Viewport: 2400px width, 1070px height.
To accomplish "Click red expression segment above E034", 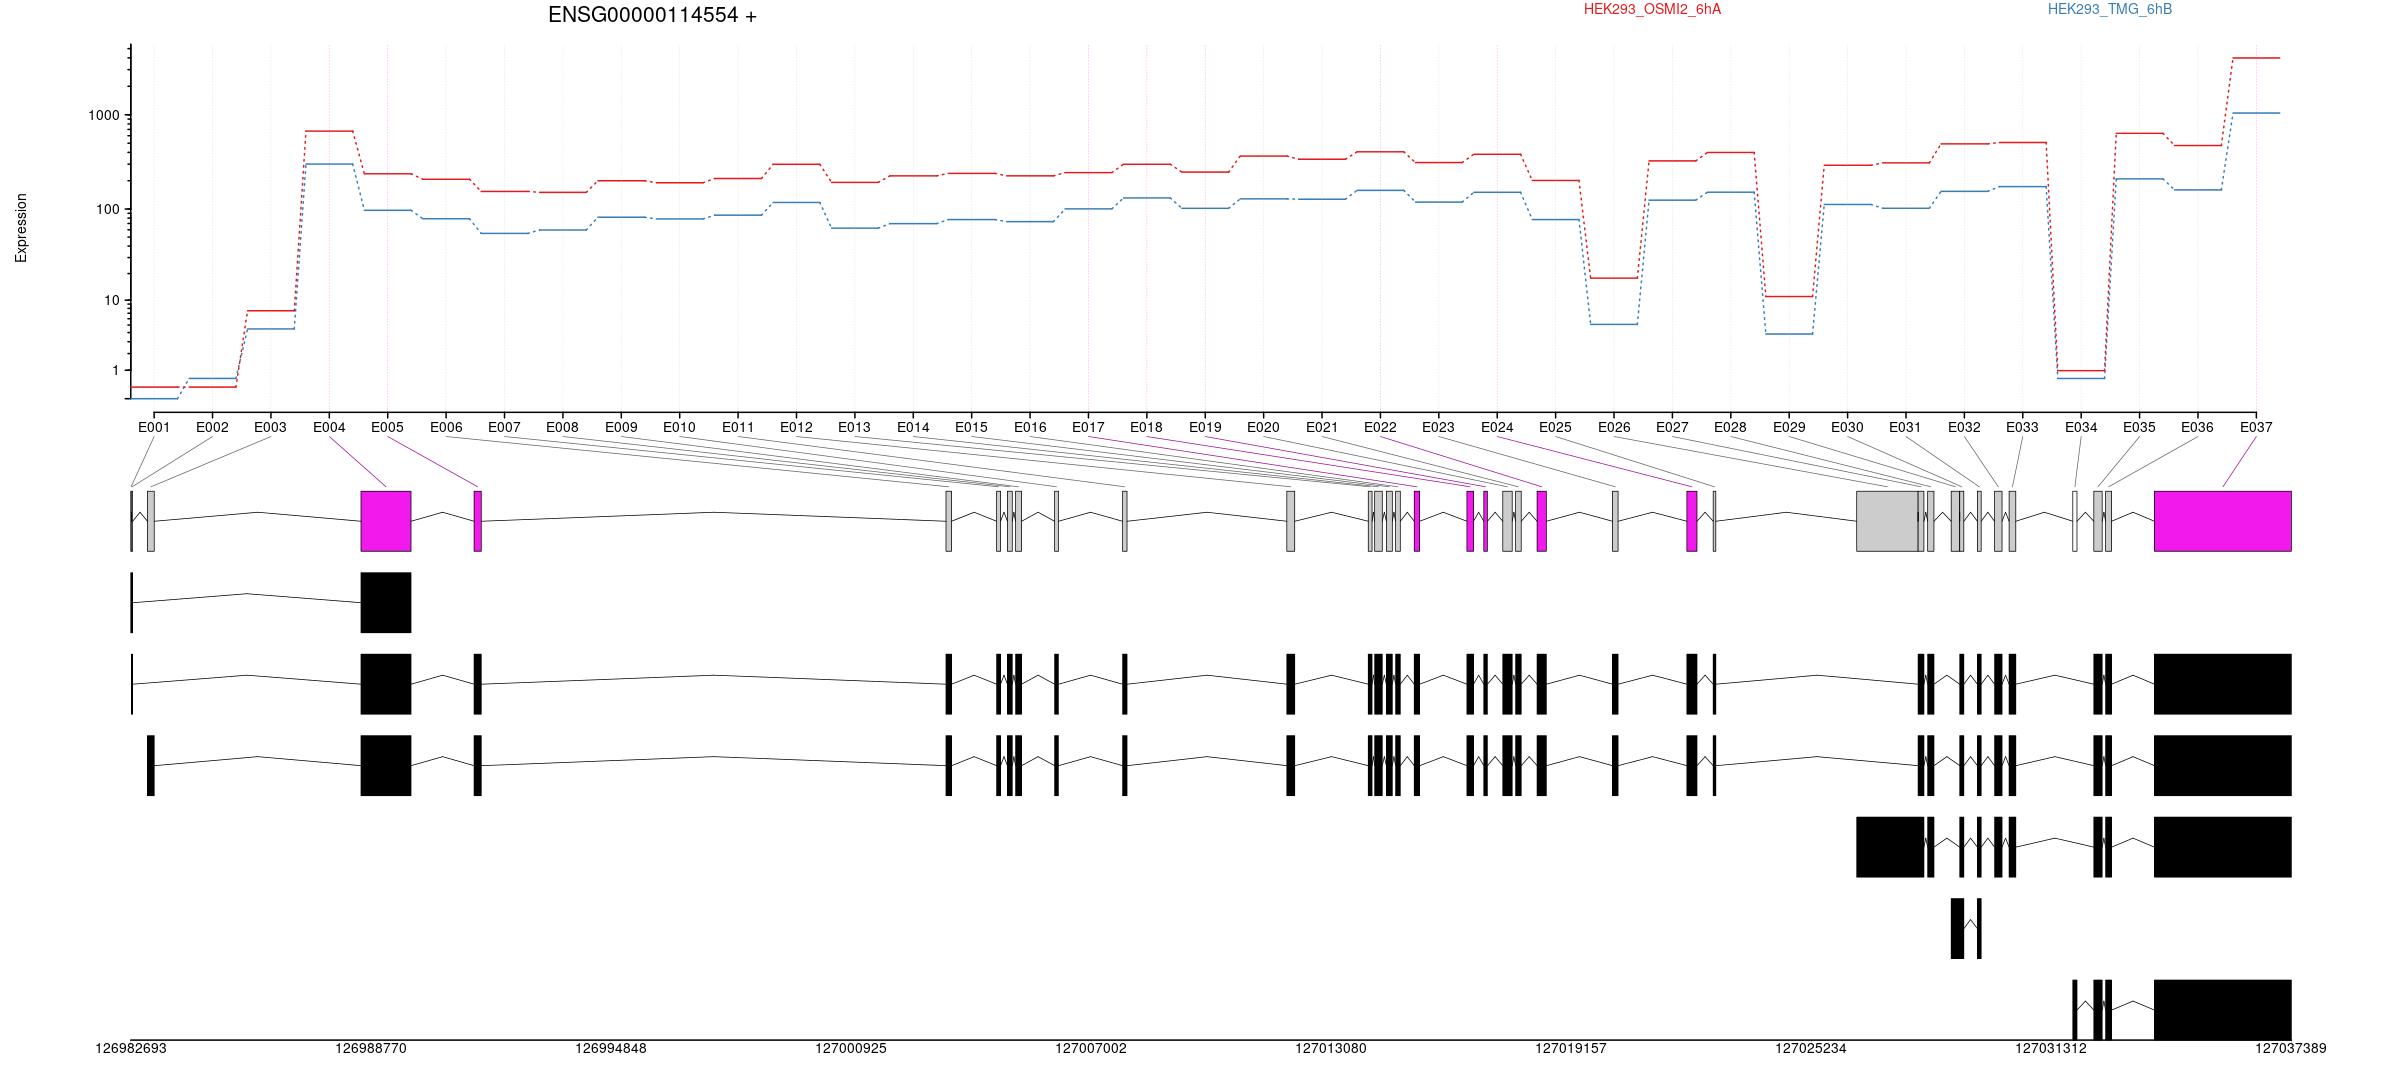I will click(2081, 371).
